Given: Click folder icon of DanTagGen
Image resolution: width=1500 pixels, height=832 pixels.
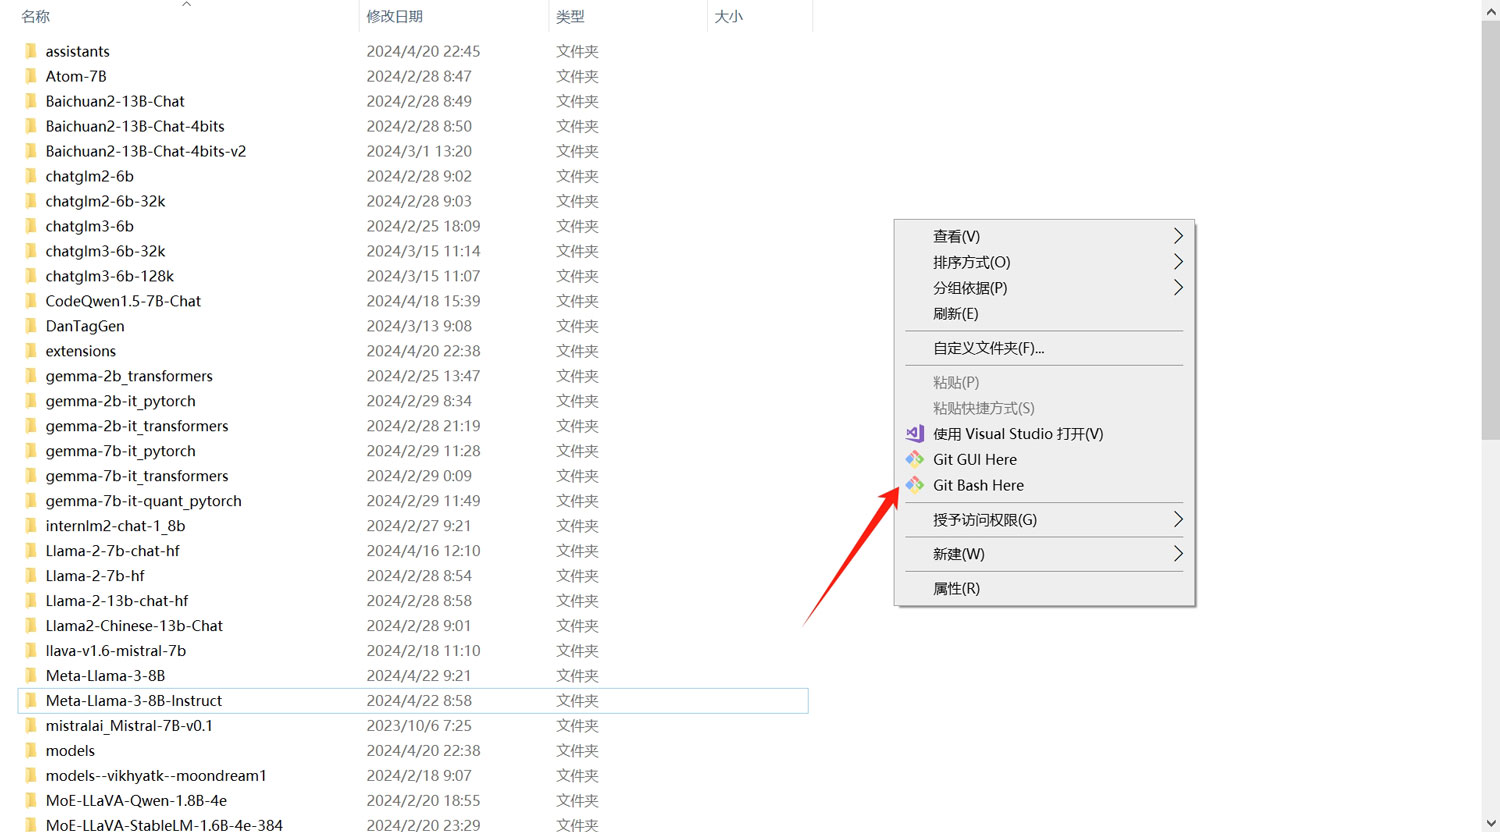Looking at the screenshot, I should tap(31, 326).
